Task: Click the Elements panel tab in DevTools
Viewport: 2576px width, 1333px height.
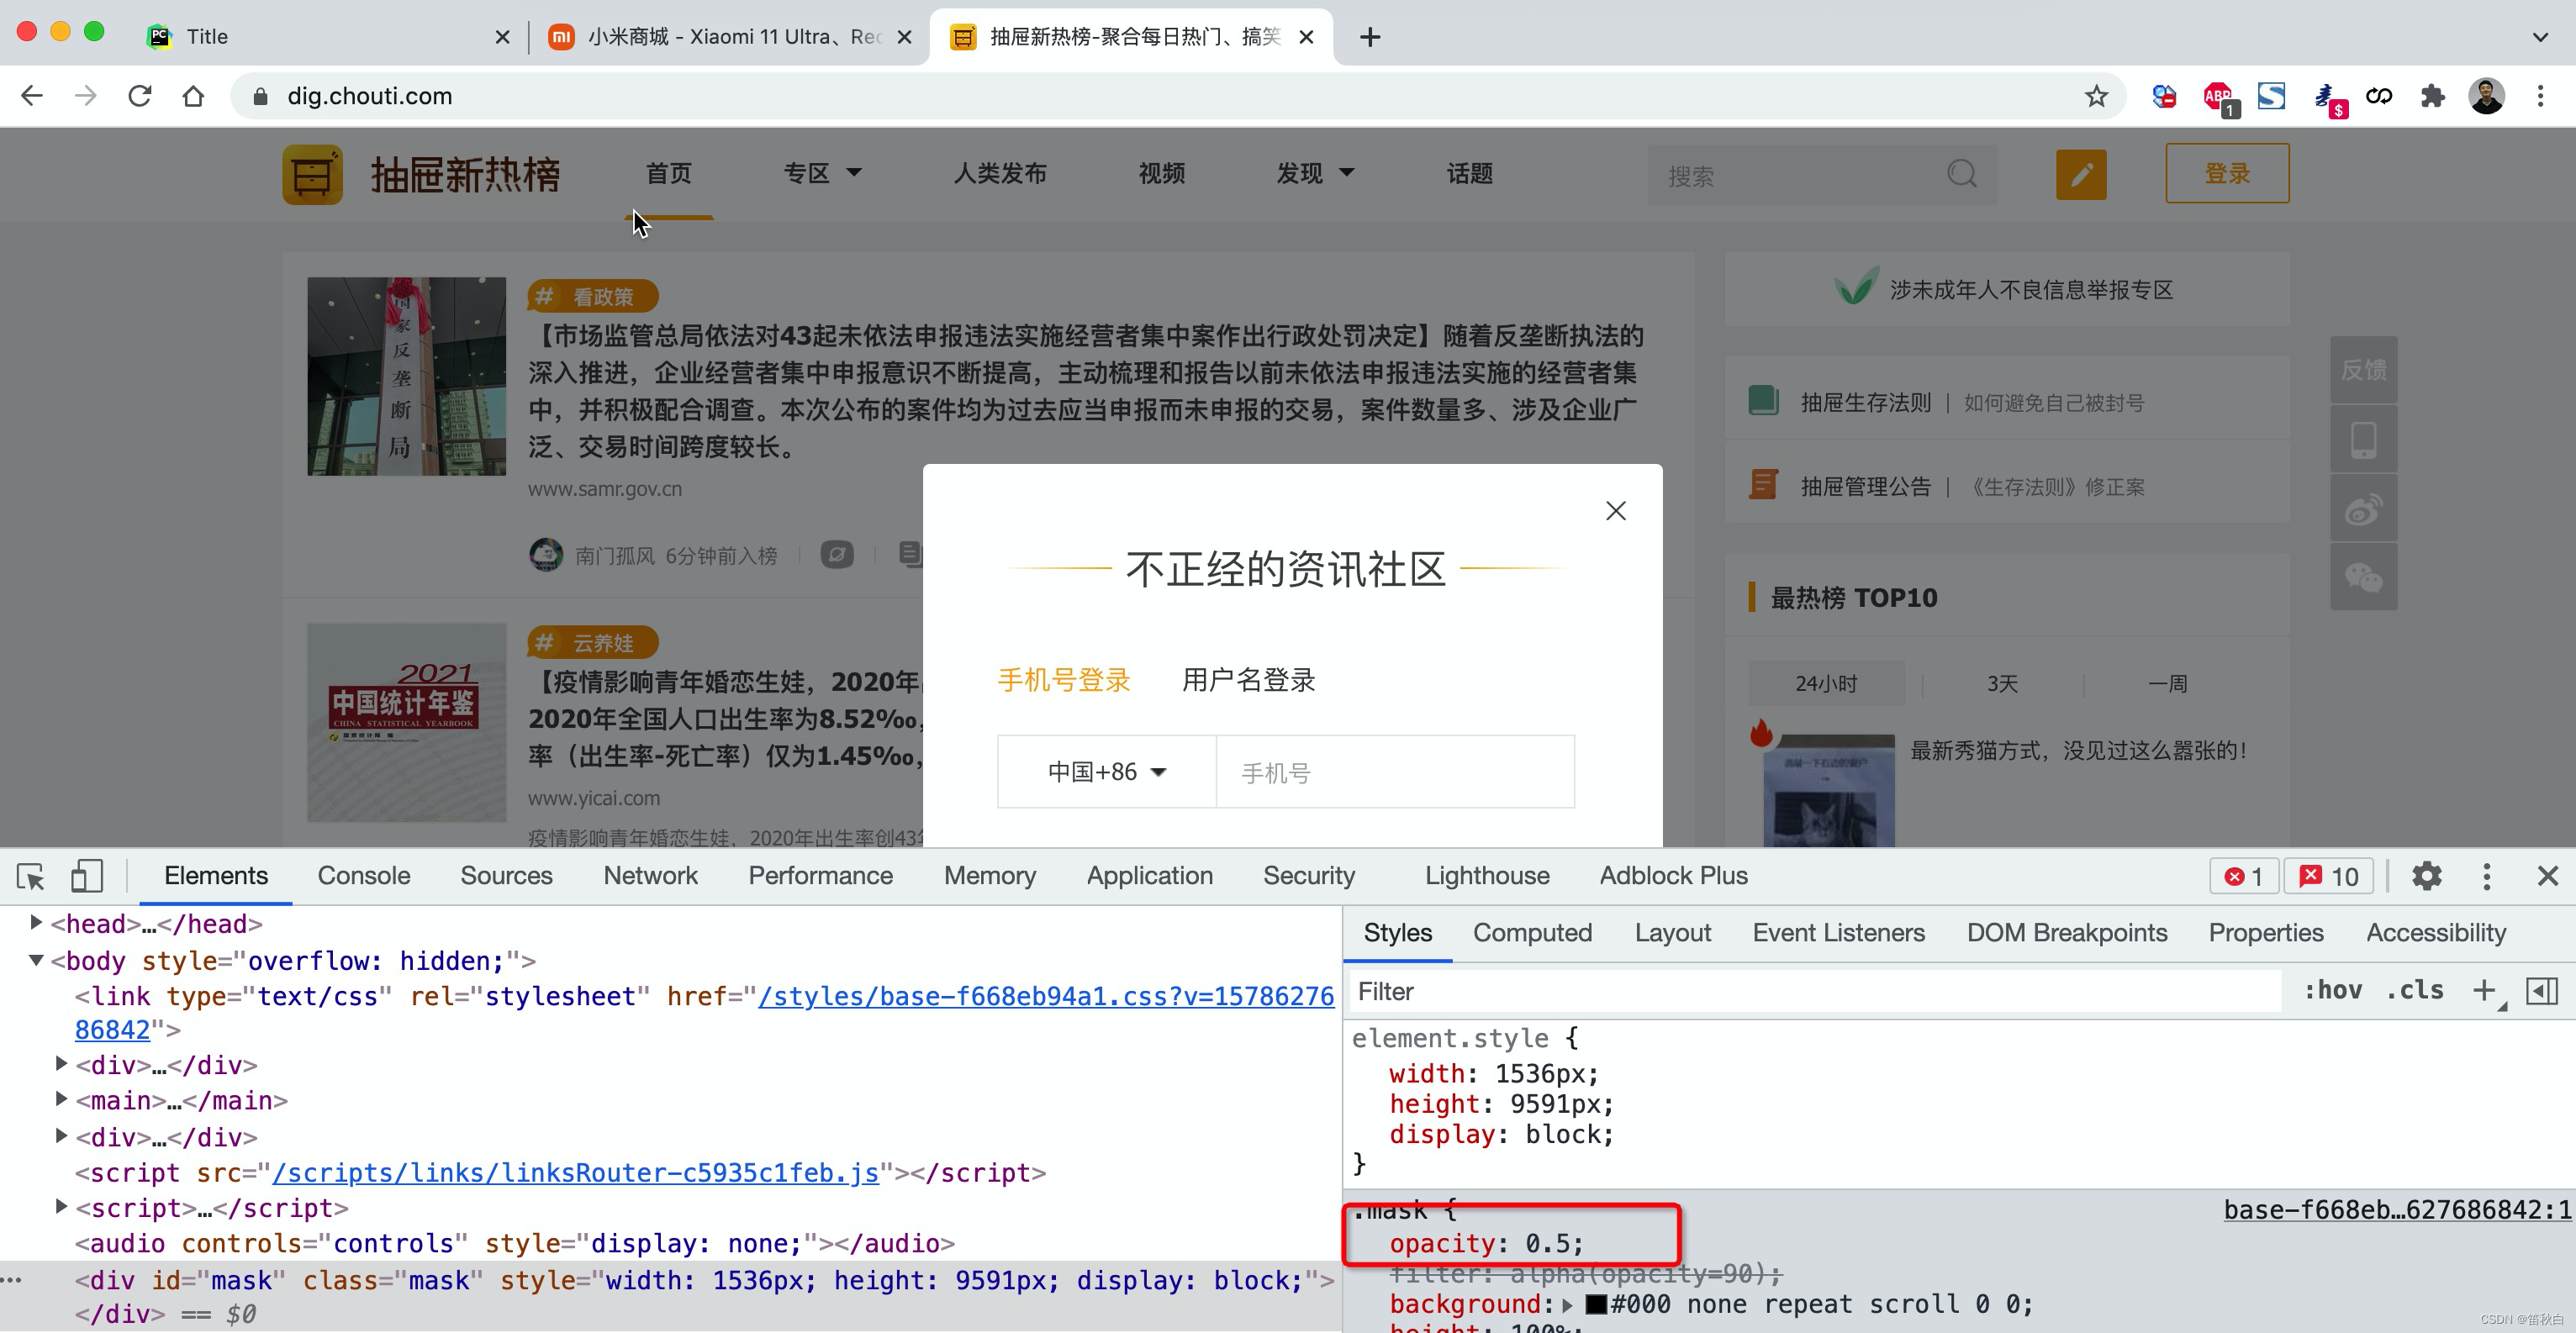Action: [216, 876]
